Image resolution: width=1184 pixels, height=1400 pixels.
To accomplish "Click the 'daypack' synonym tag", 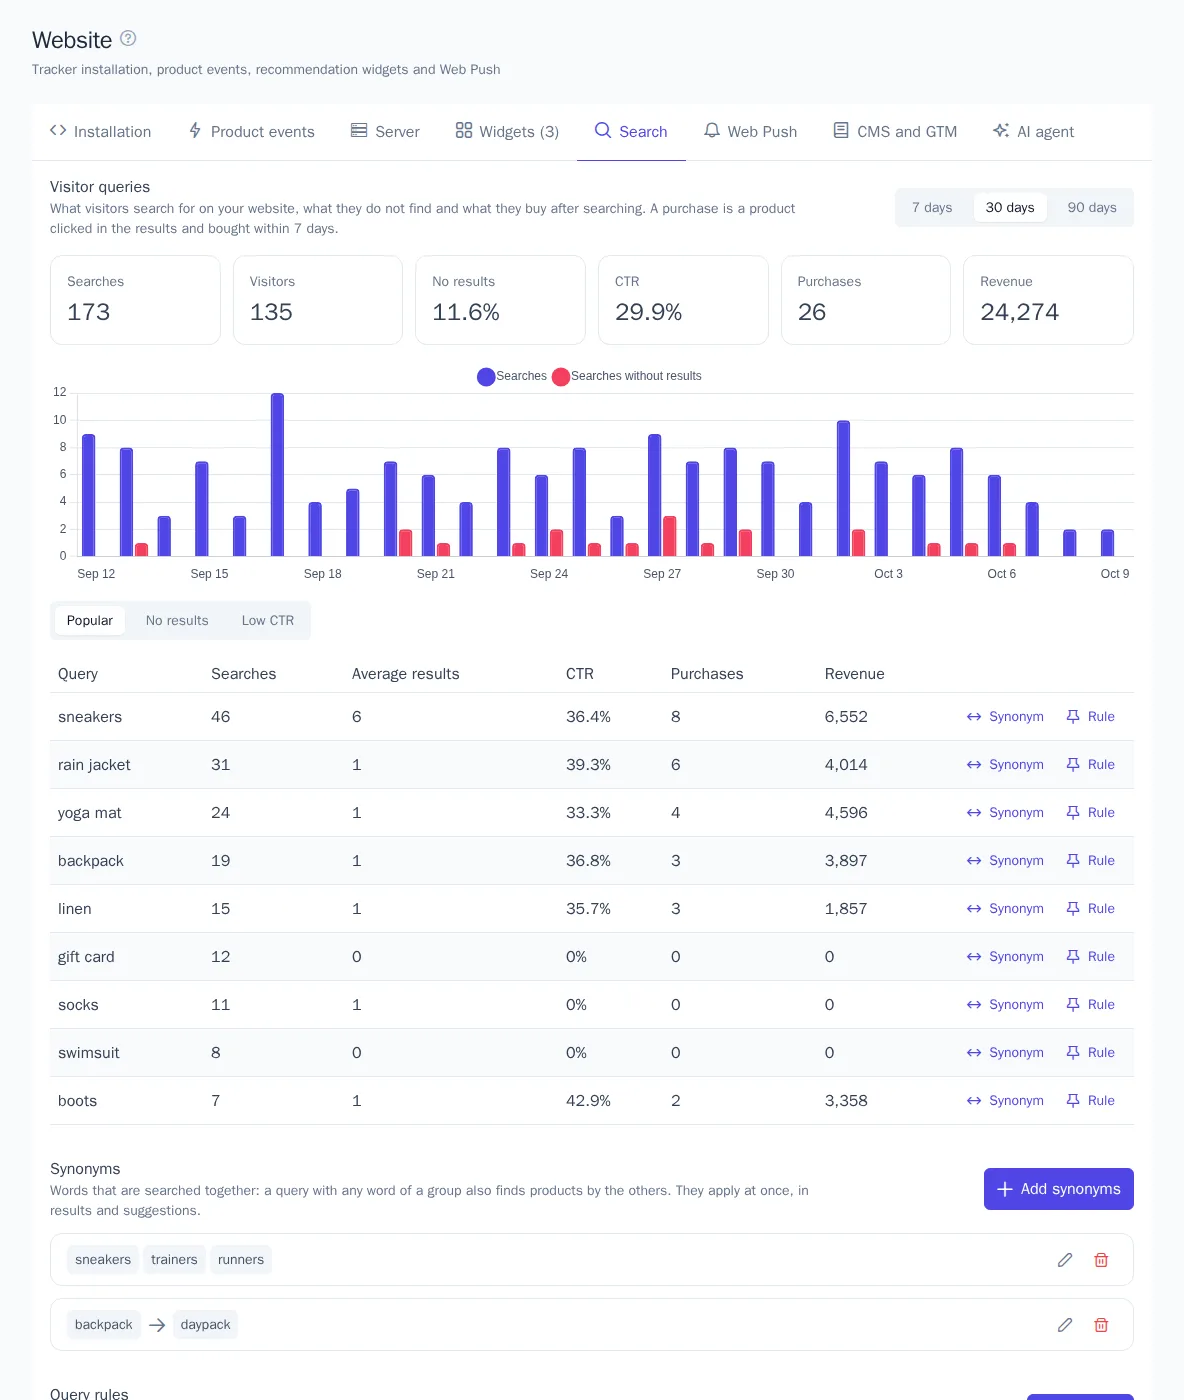I will point(206,1325).
